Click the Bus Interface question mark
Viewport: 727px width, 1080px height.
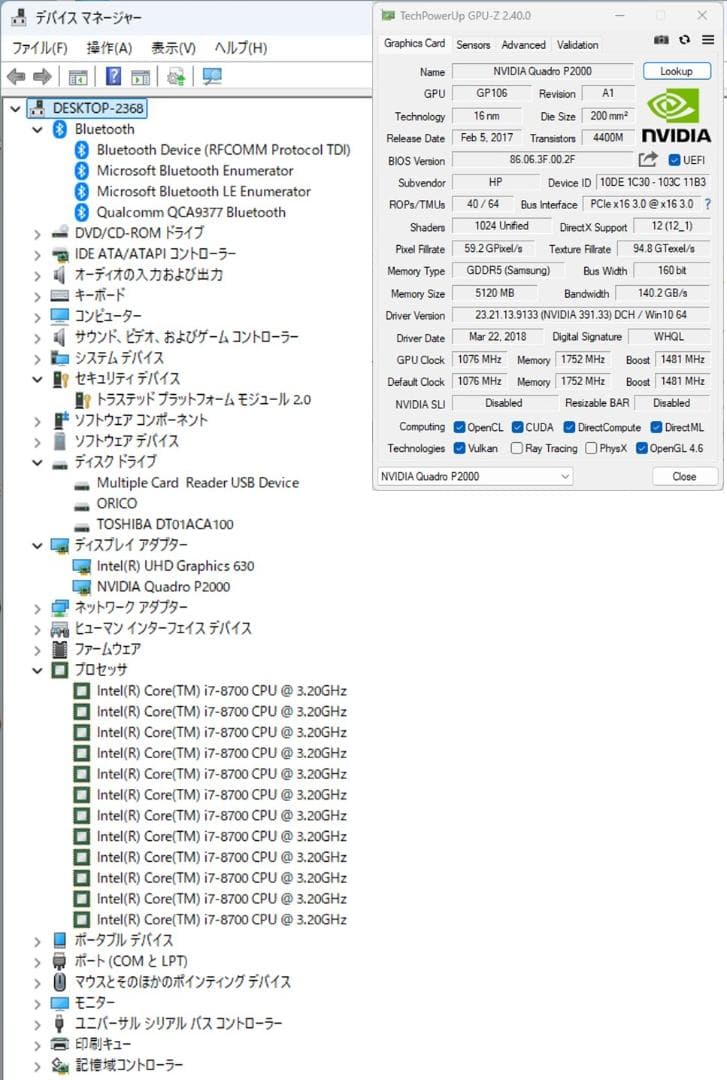pyautogui.click(x=708, y=205)
